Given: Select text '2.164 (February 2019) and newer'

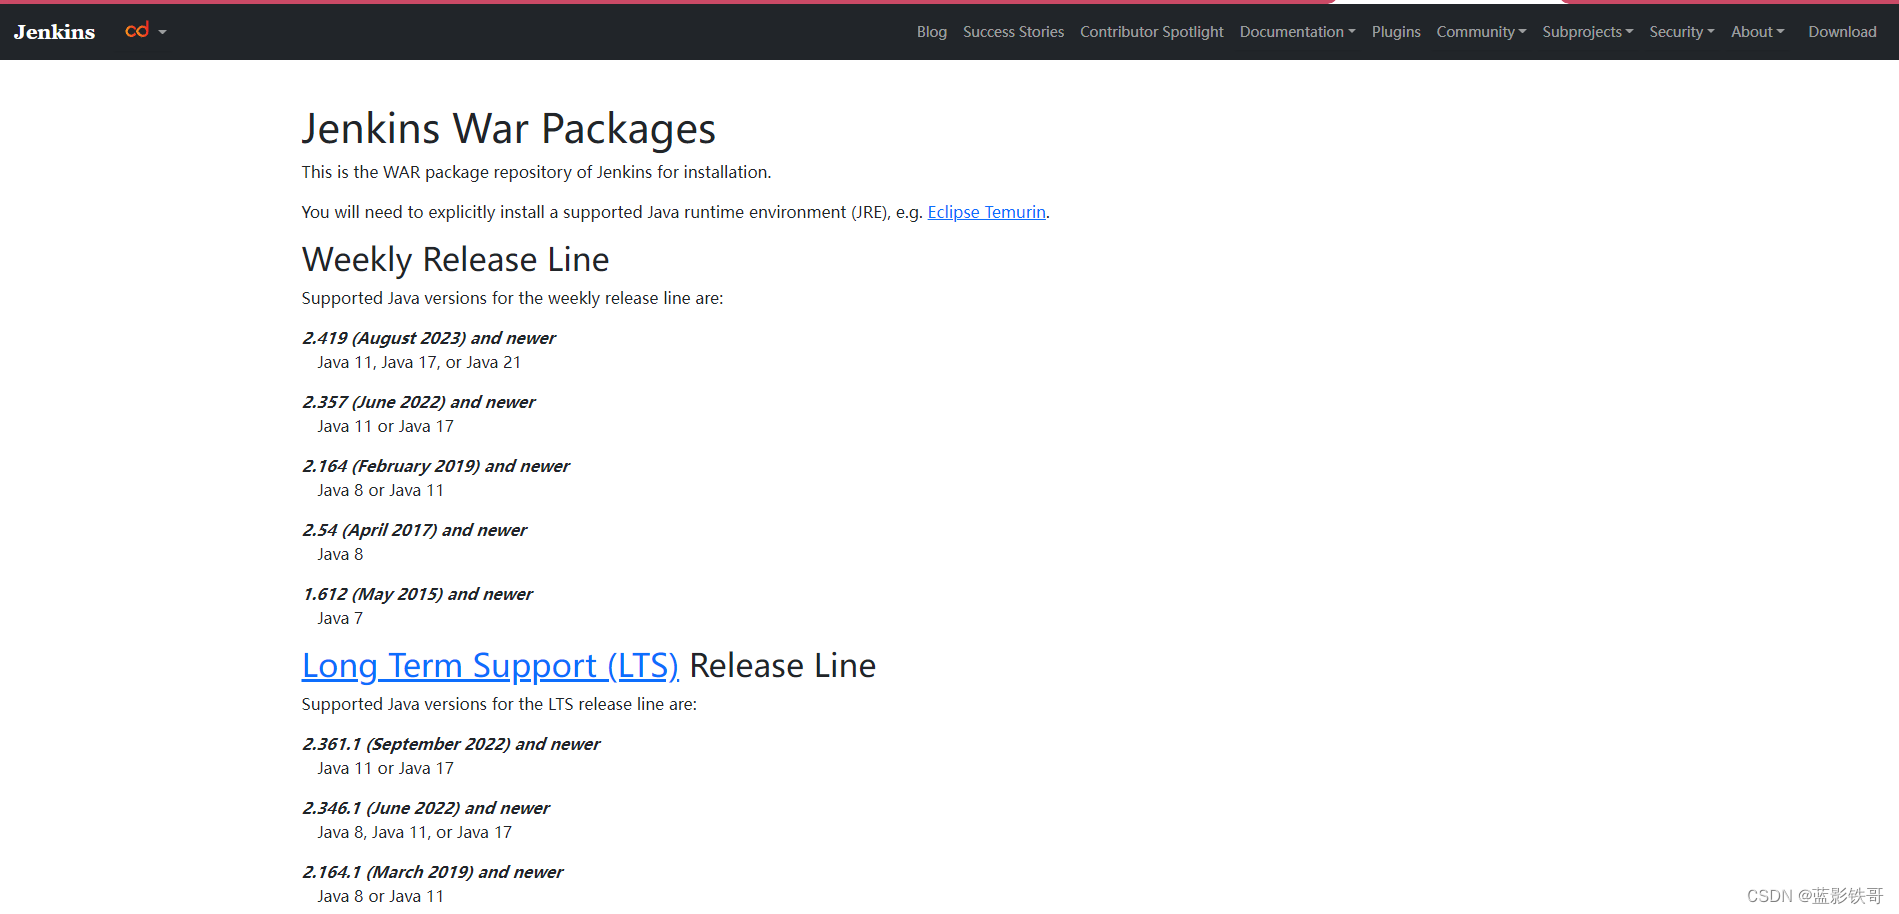Looking at the screenshot, I should point(435,466).
